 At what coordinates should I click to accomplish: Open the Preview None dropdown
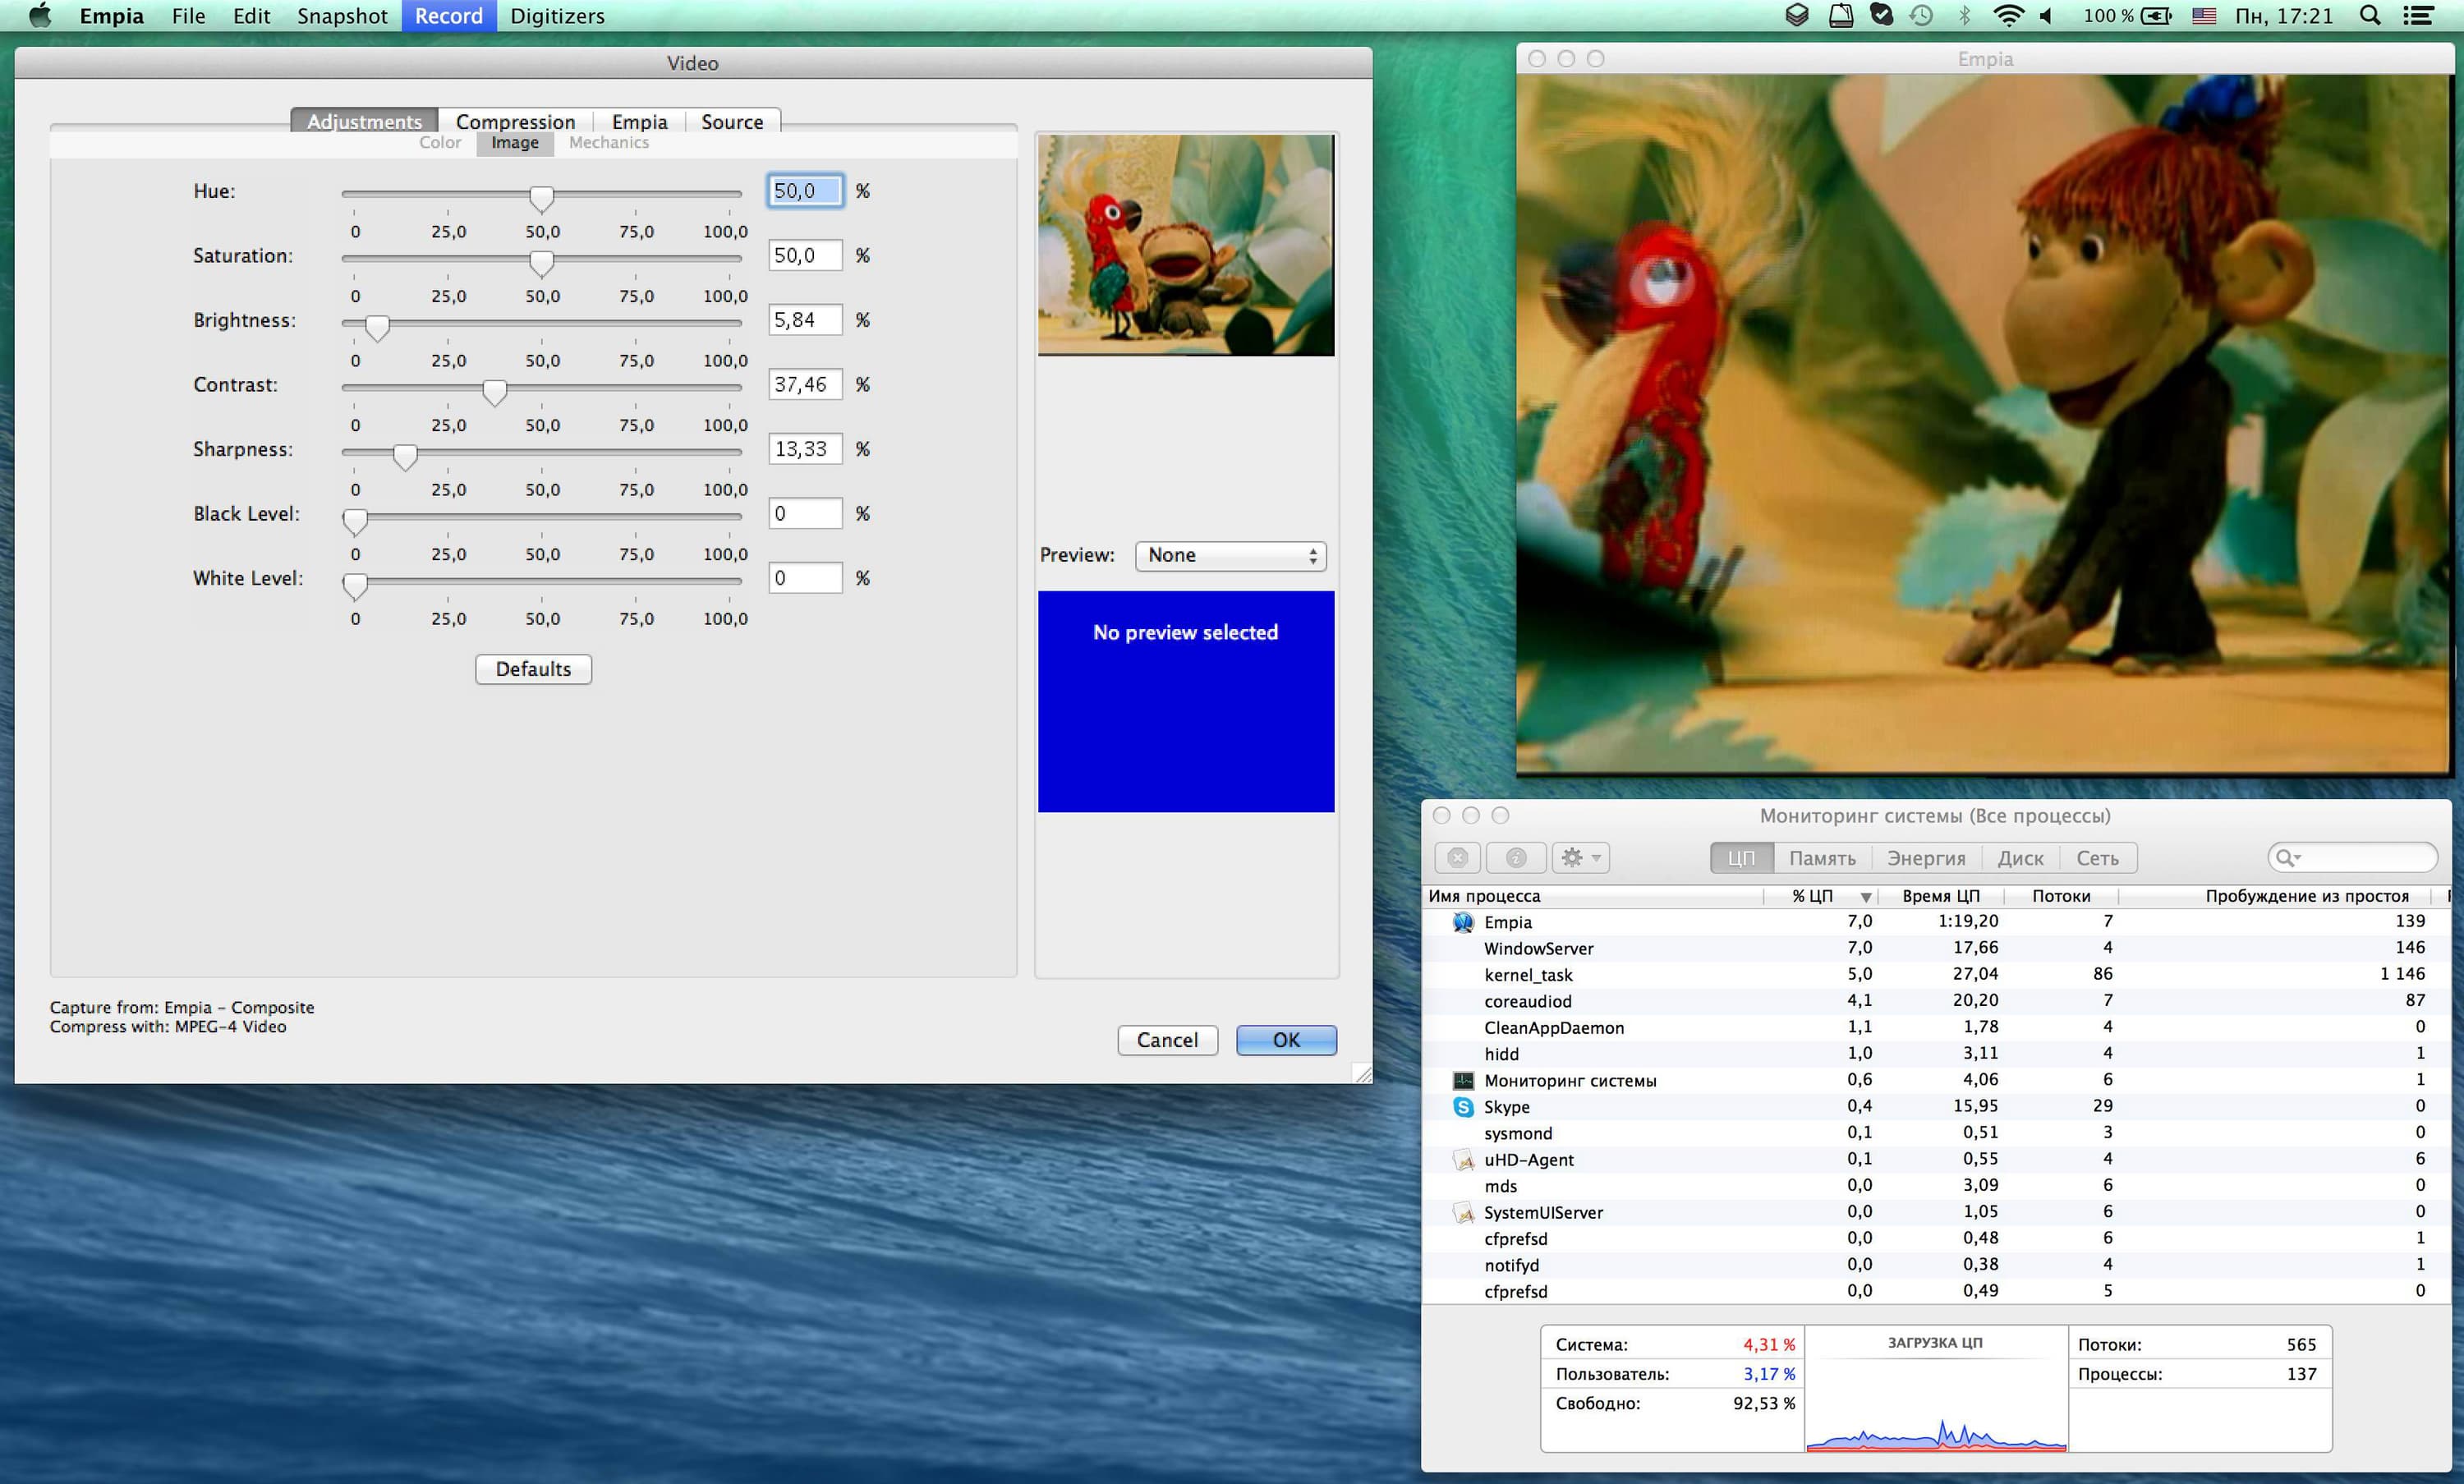coord(1230,555)
